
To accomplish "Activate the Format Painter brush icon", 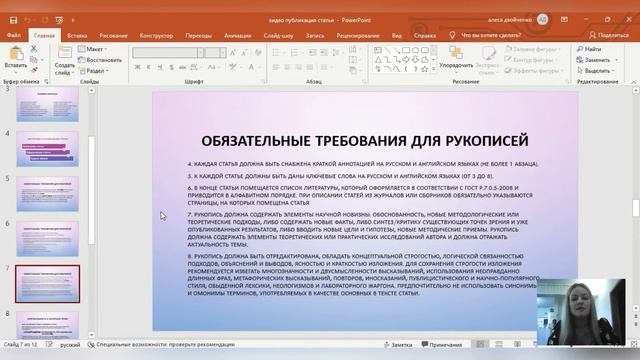I will tap(34, 71).
